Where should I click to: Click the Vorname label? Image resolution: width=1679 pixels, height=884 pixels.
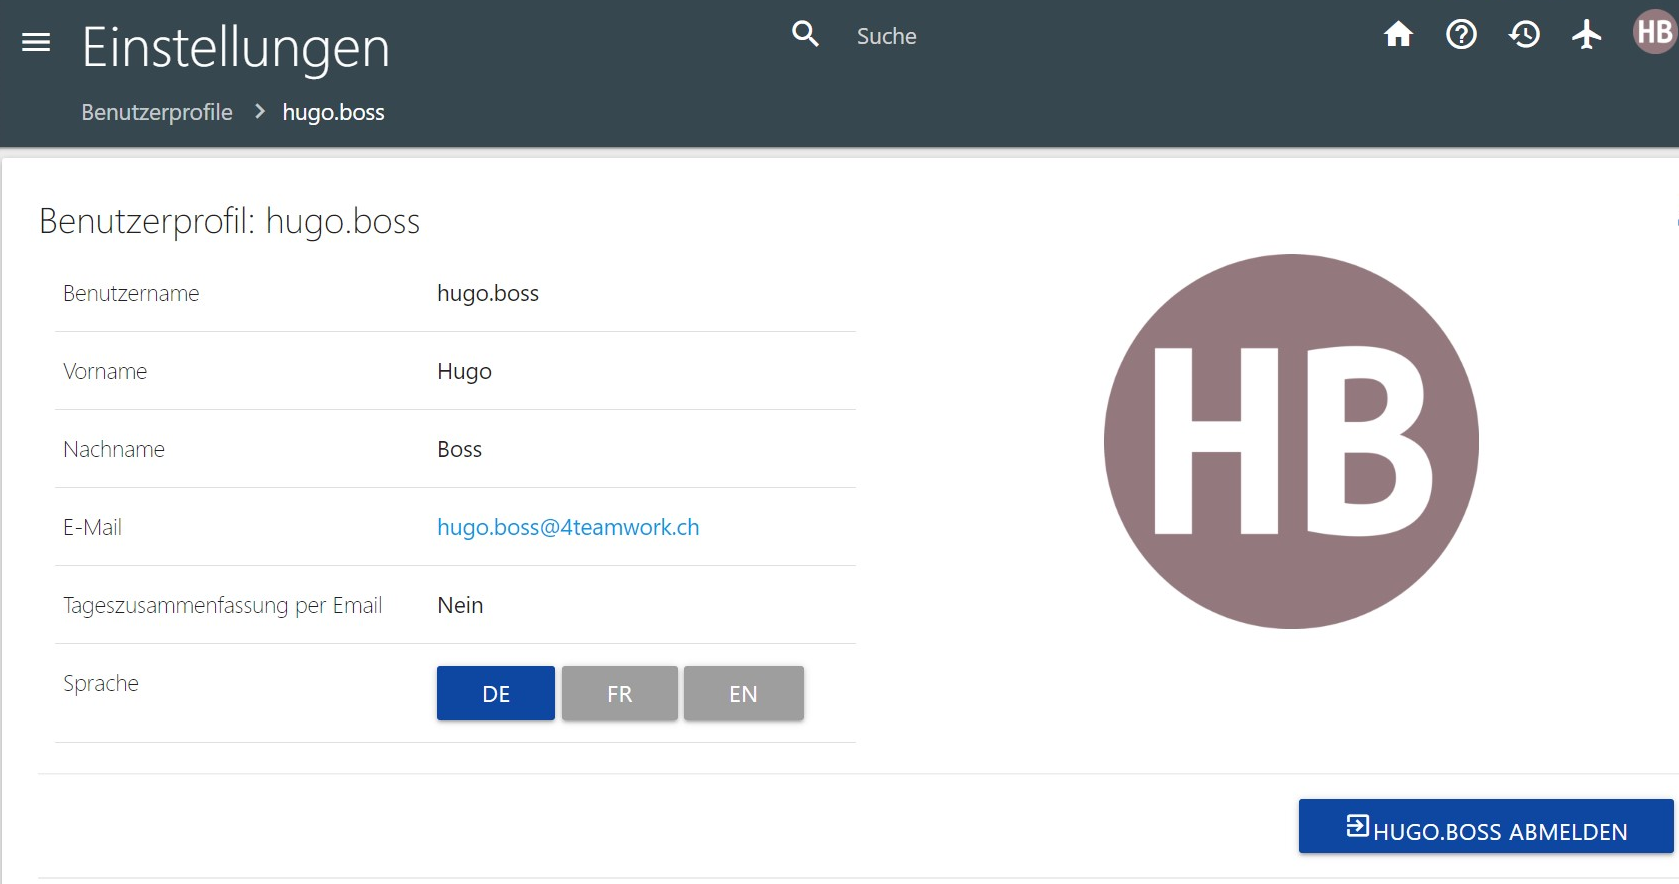[105, 371]
